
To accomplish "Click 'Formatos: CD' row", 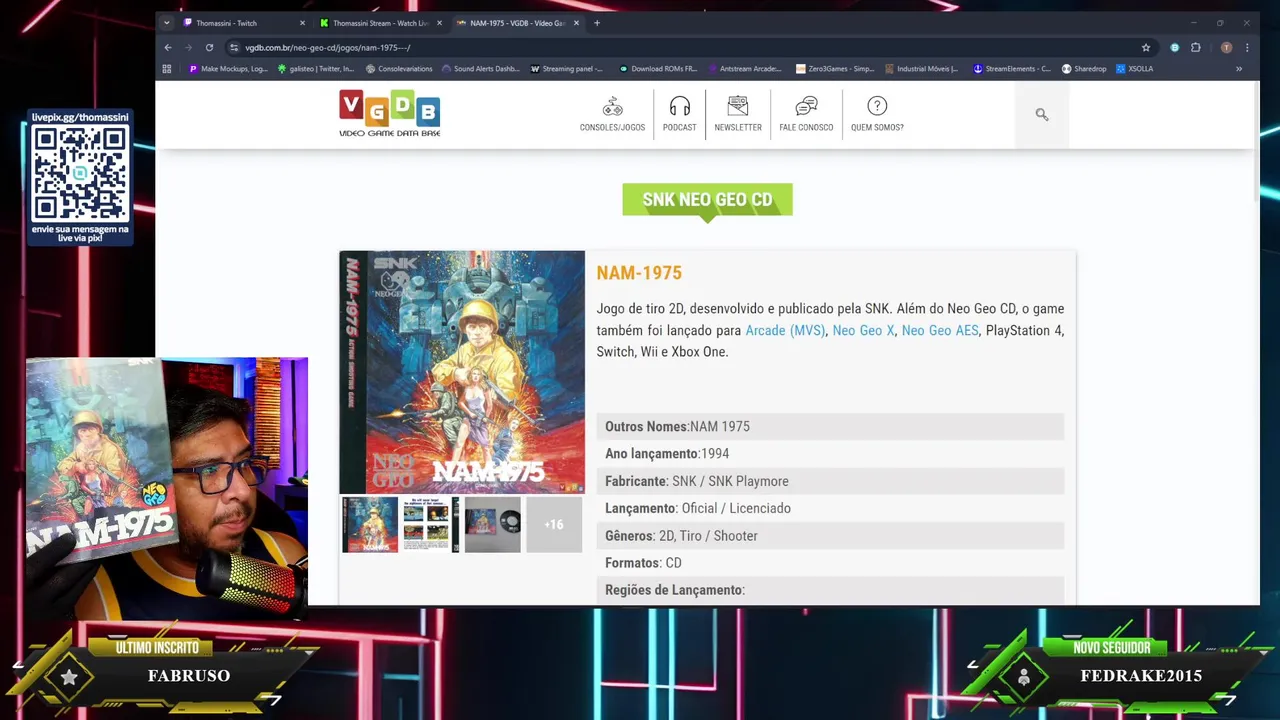I will [x=830, y=563].
